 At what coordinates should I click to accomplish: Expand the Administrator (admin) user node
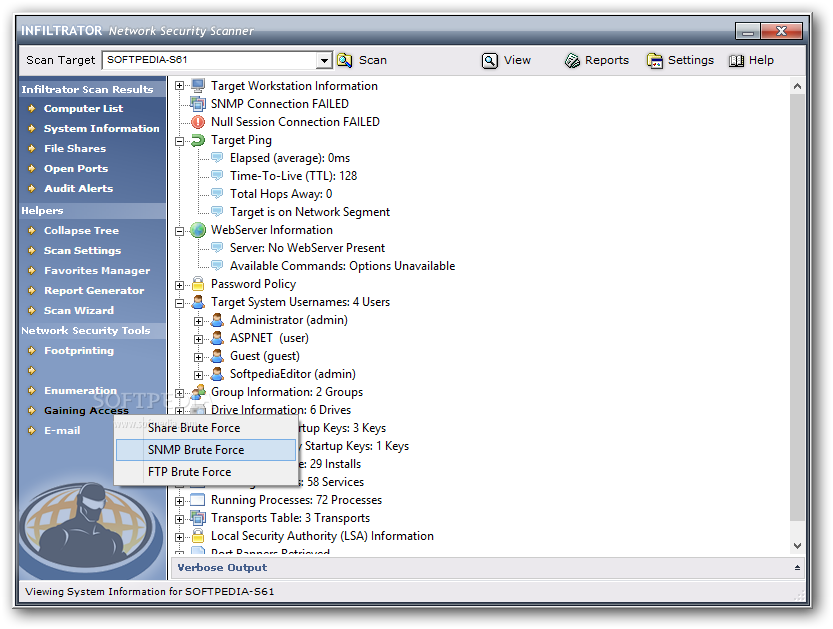pyautogui.click(x=198, y=321)
